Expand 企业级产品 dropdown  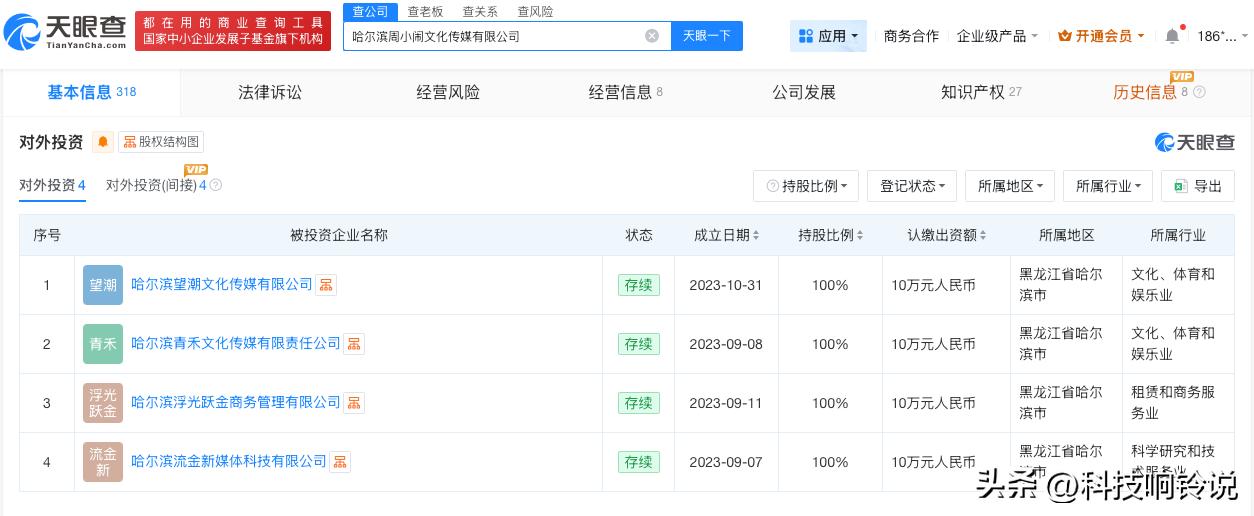pos(997,36)
